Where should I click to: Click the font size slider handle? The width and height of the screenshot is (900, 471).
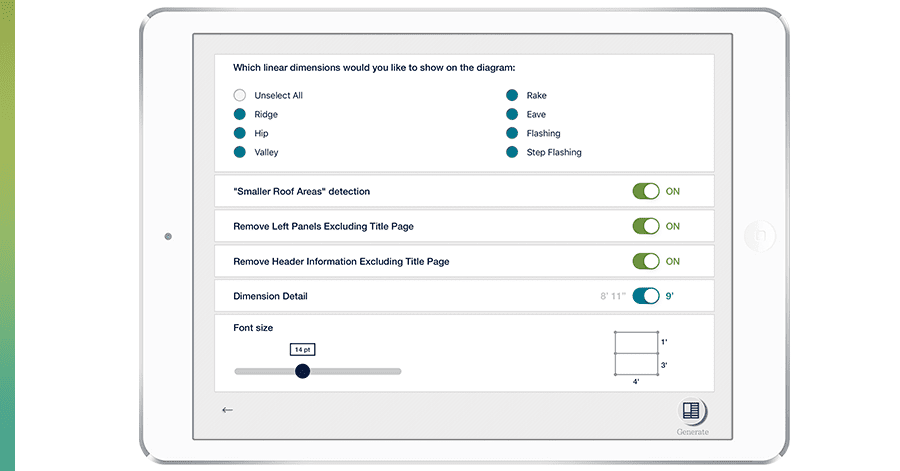tap(302, 371)
